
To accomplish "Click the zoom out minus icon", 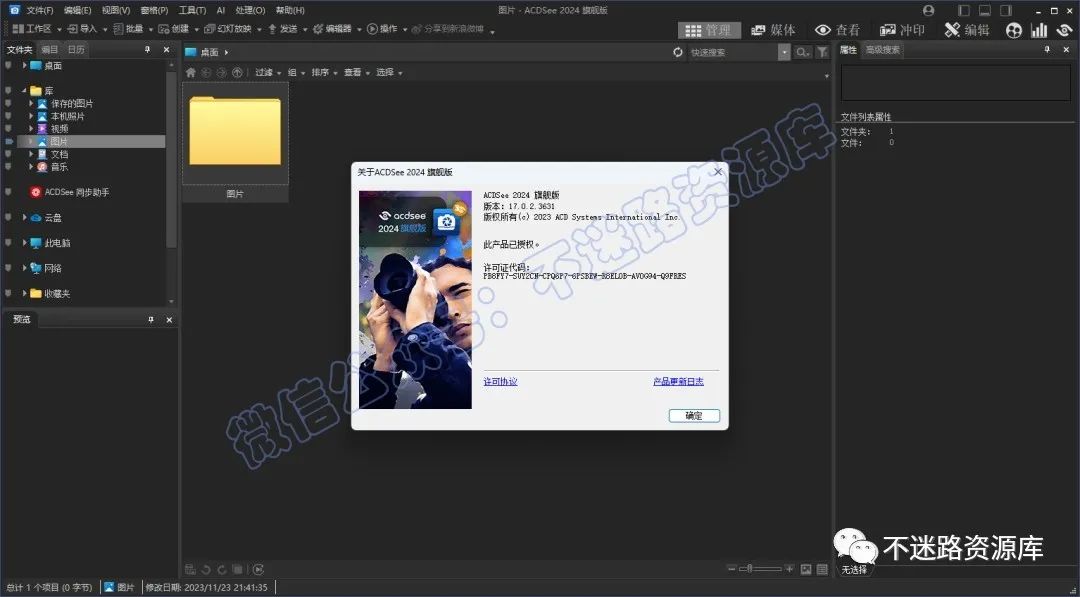I will 732,569.
